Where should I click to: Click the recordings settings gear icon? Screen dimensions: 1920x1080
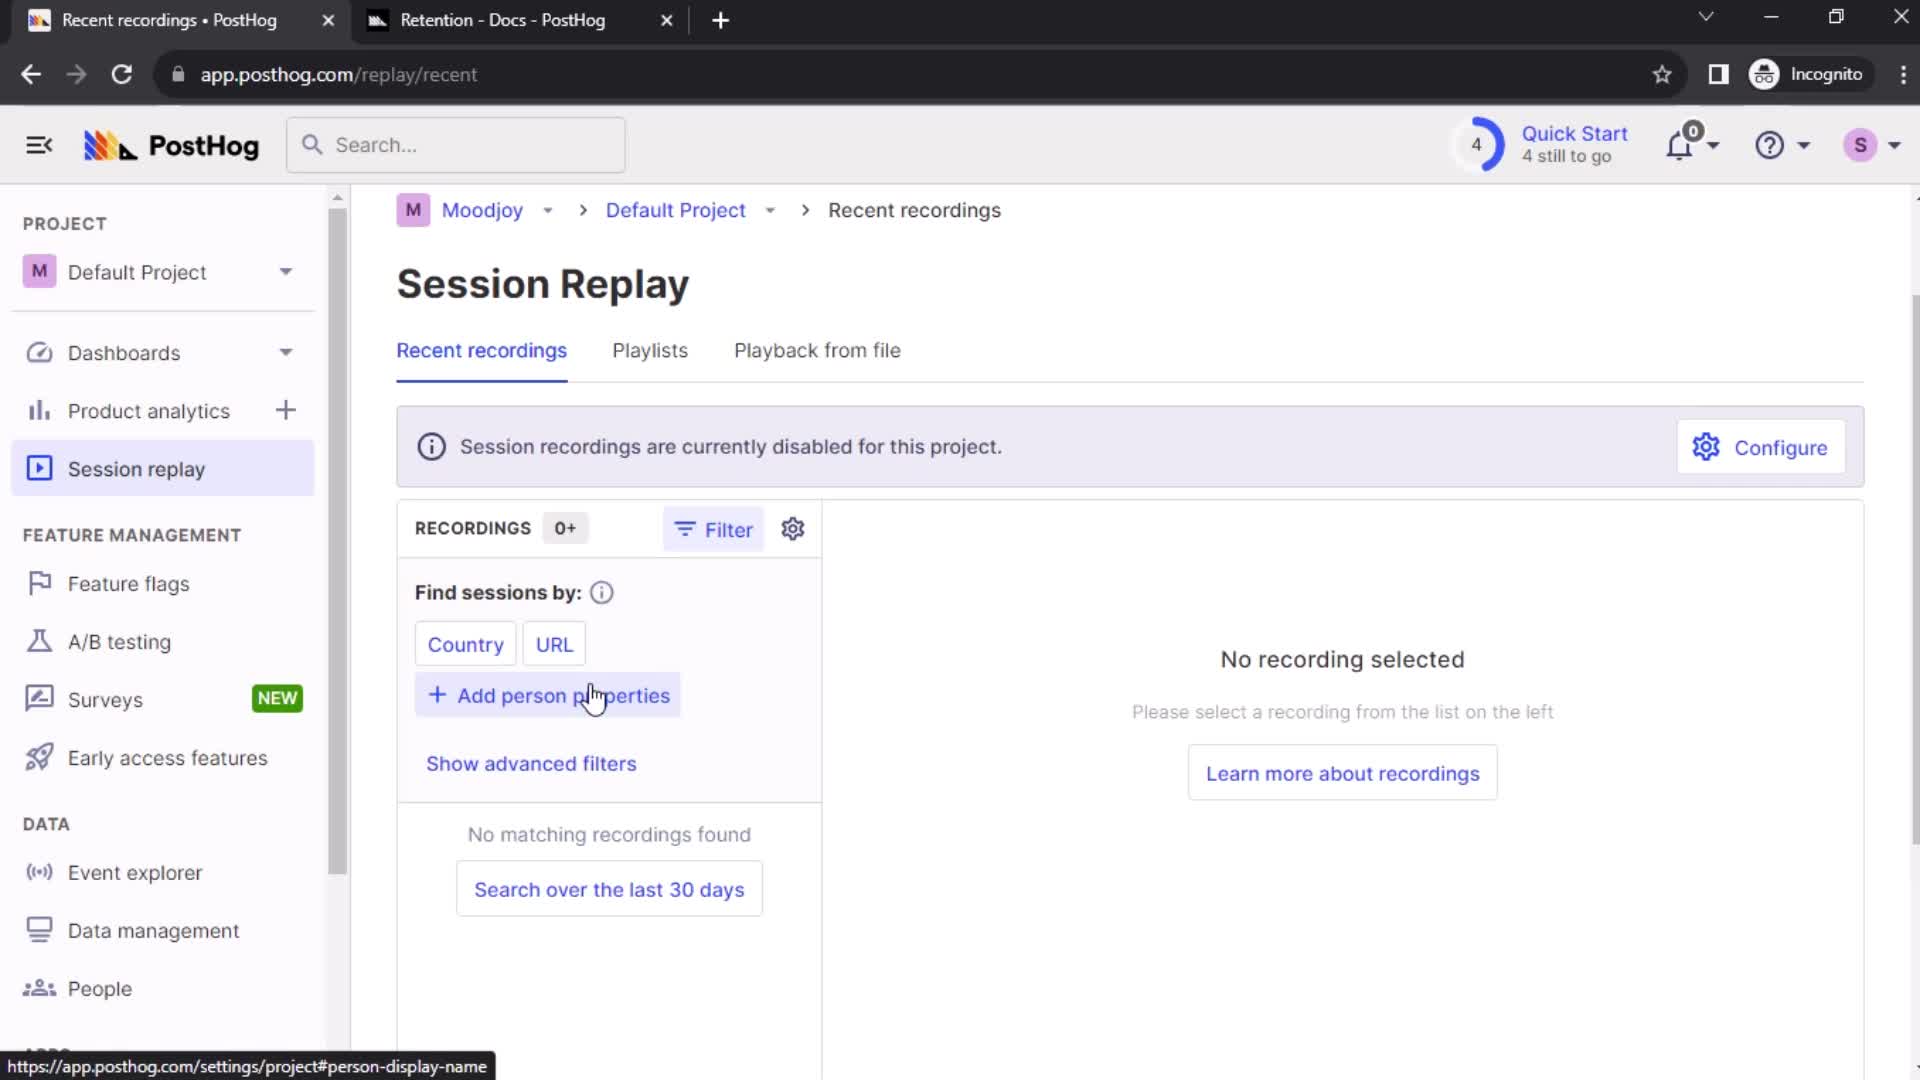pyautogui.click(x=793, y=529)
